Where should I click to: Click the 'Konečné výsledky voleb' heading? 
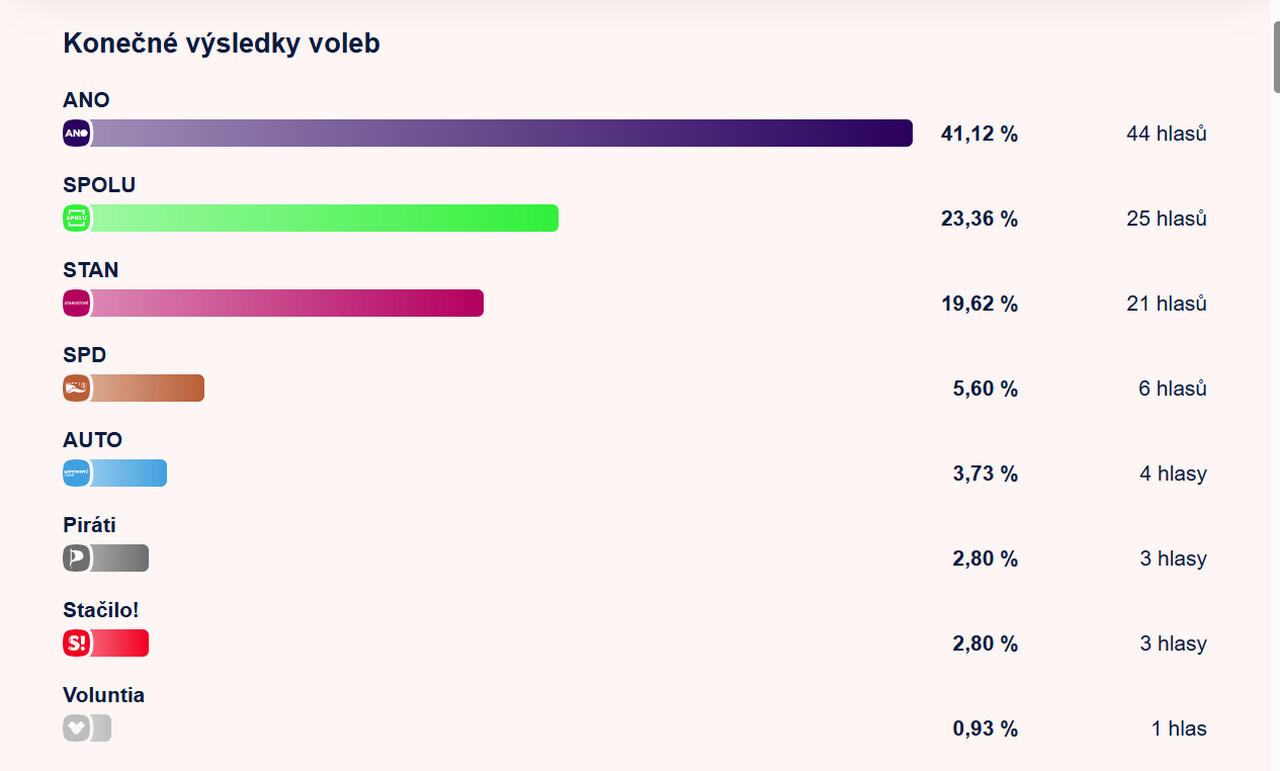[221, 43]
